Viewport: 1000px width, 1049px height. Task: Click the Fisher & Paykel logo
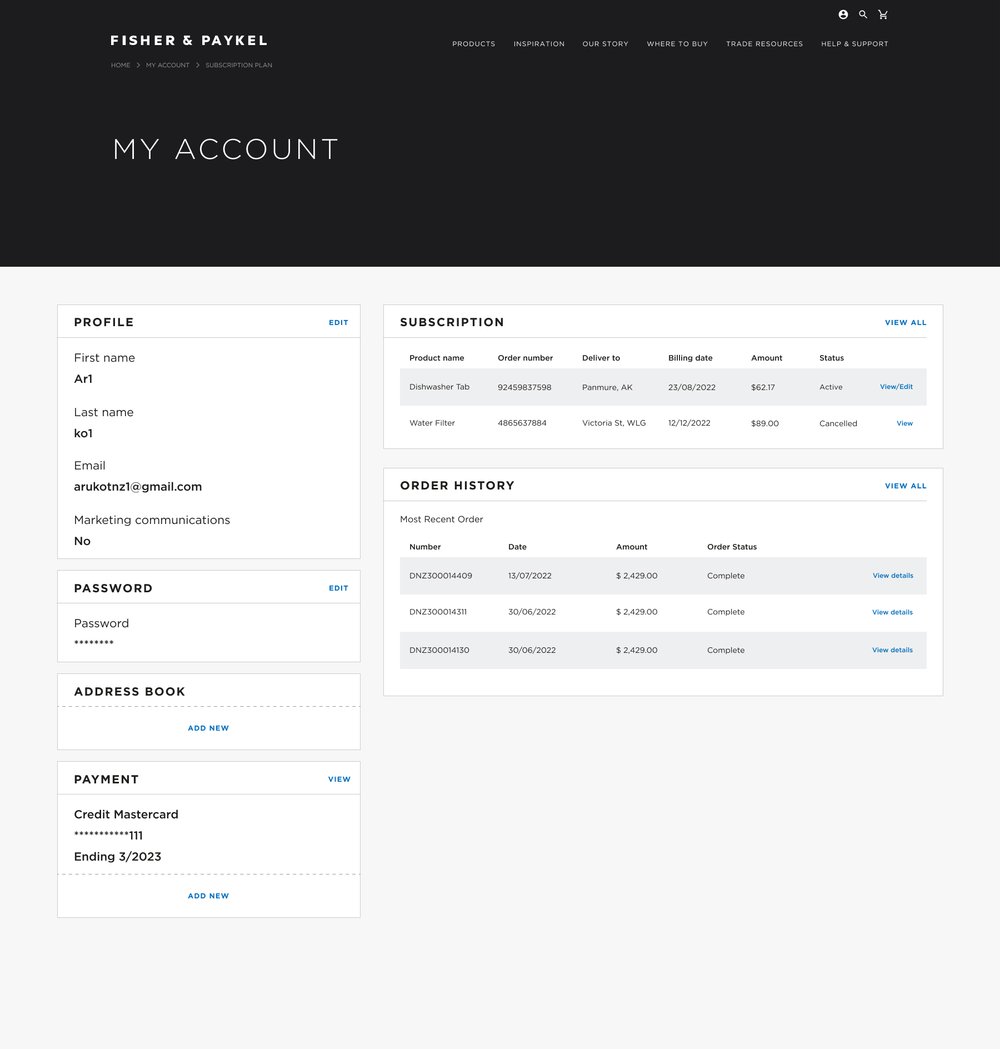189,41
